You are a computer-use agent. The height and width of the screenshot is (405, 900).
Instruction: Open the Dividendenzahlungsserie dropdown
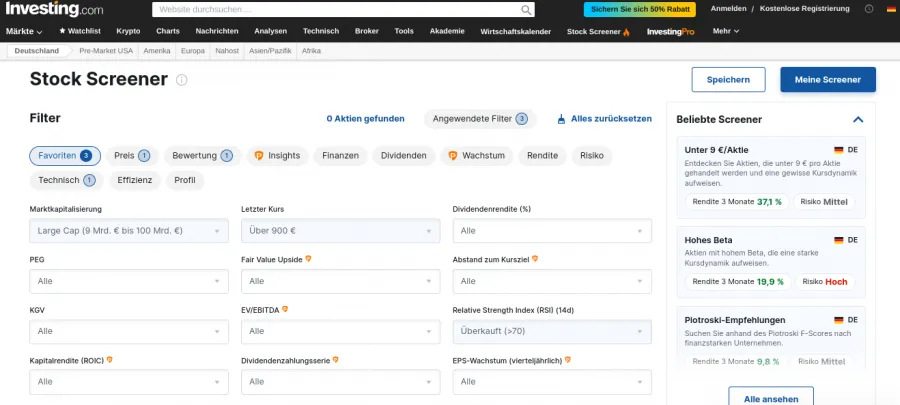tap(340, 382)
